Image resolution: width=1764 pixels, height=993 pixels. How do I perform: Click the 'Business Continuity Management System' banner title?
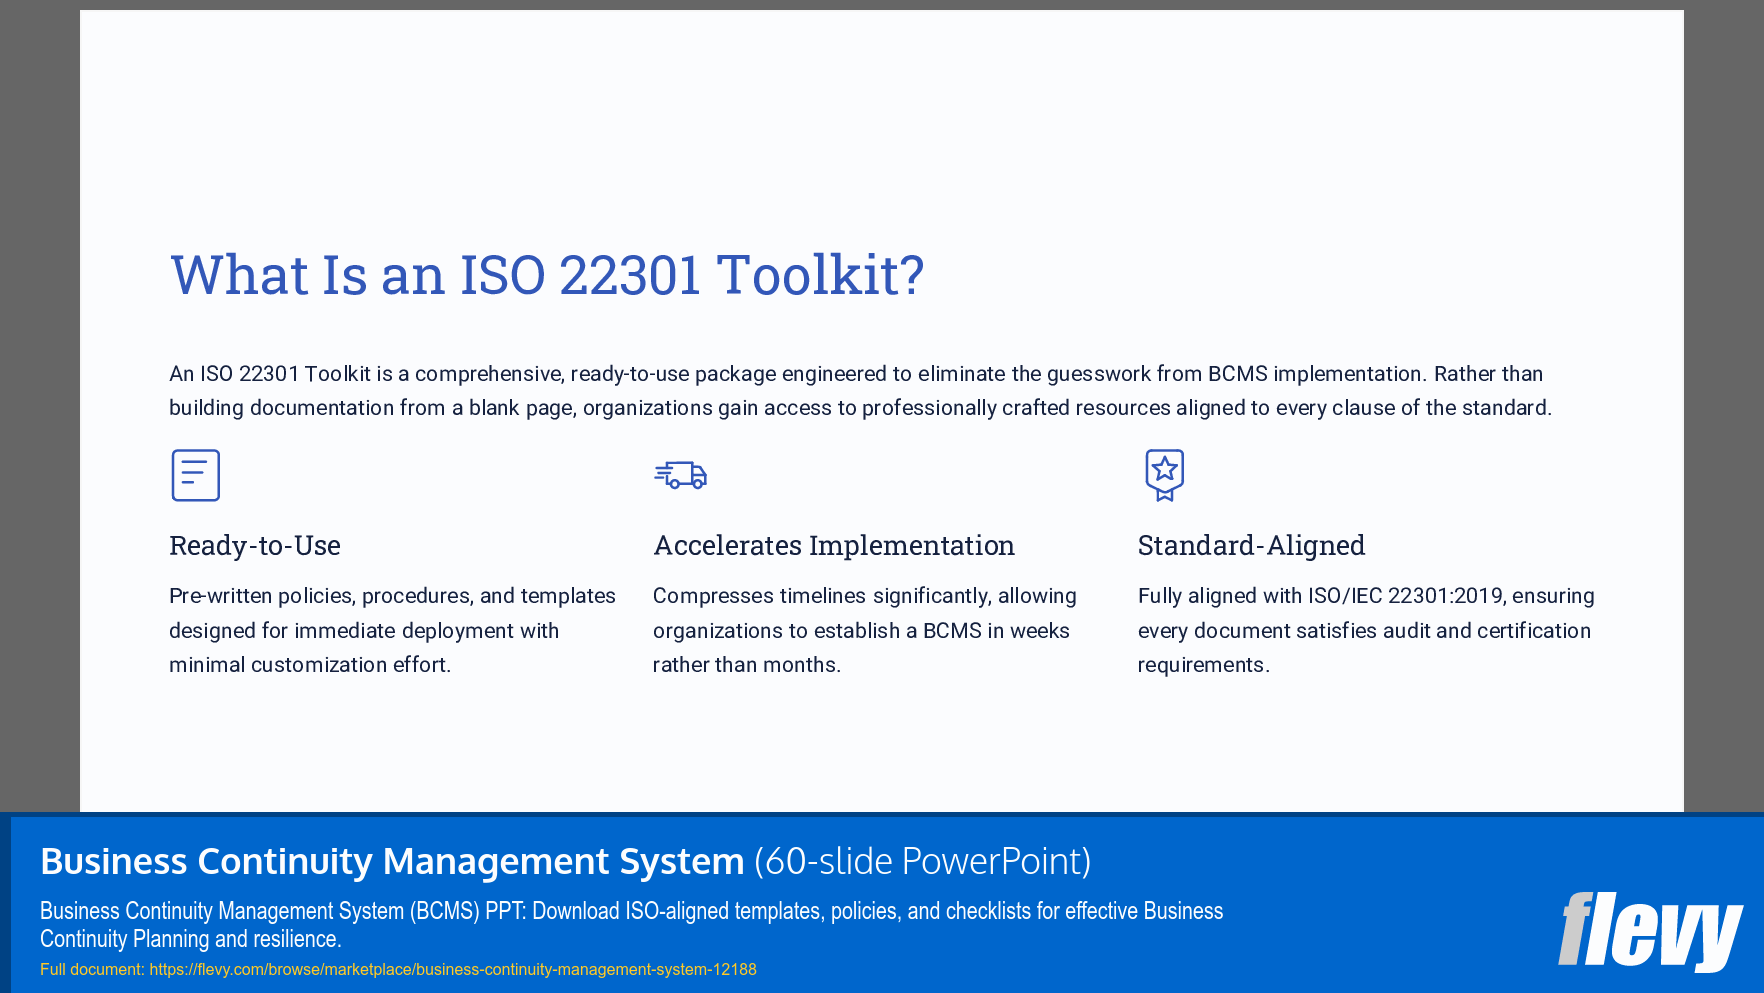pyautogui.click(x=392, y=861)
